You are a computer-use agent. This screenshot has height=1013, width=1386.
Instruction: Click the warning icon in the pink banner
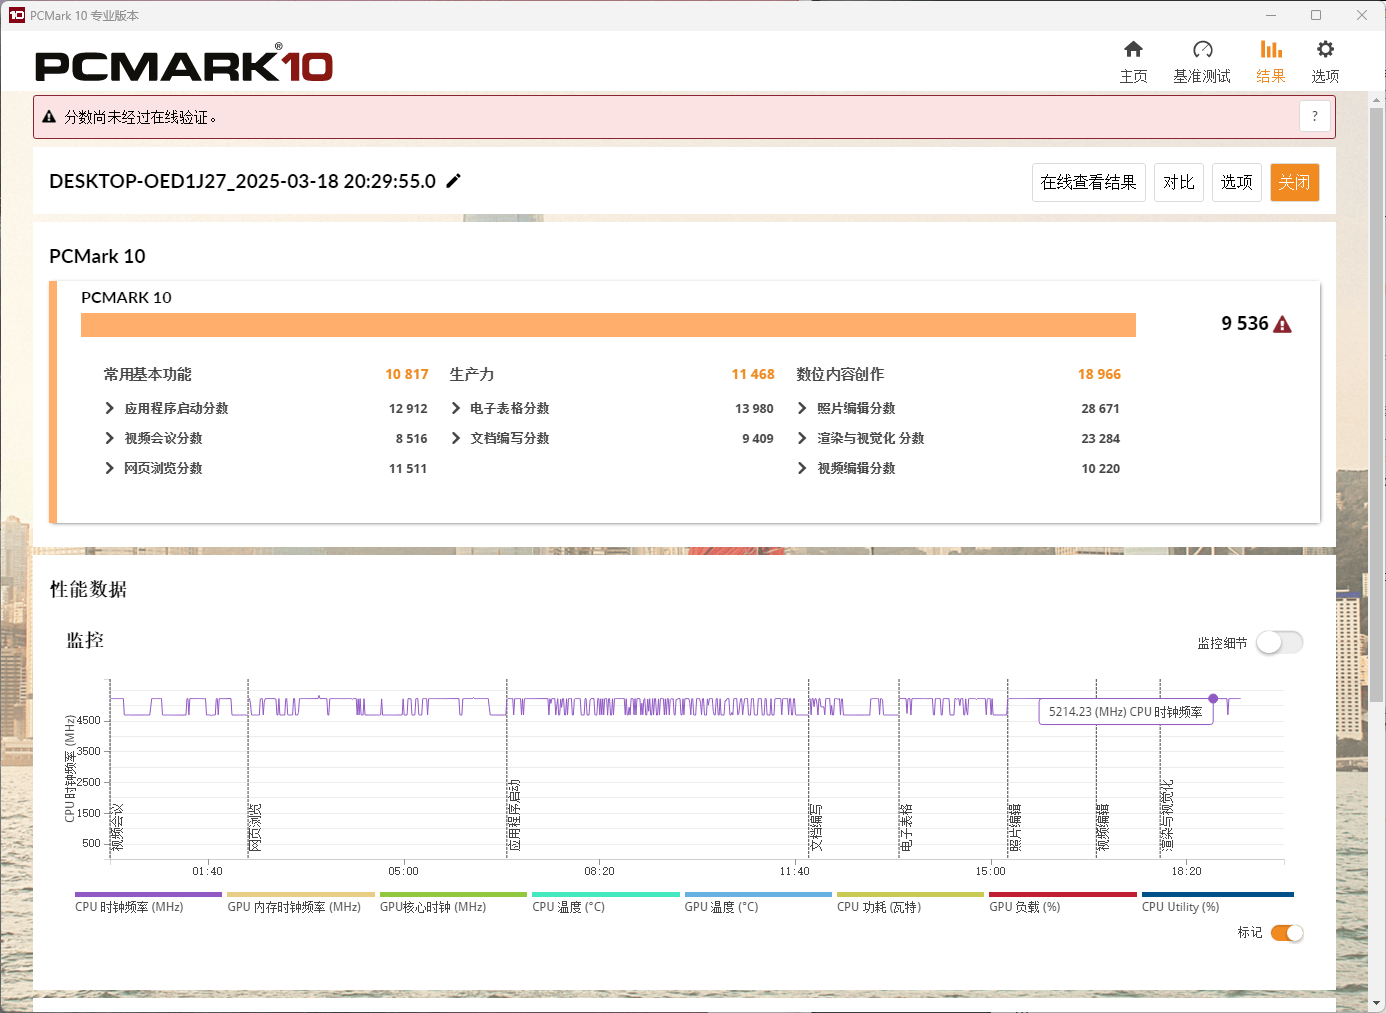(49, 117)
